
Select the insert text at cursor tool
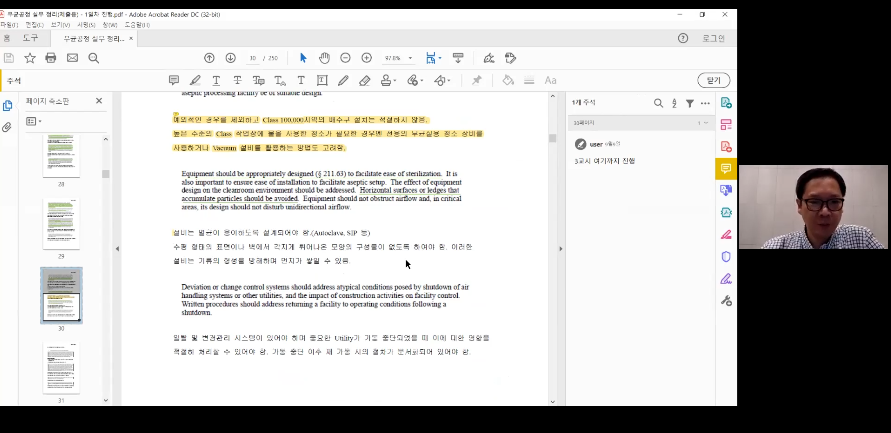[280, 81]
